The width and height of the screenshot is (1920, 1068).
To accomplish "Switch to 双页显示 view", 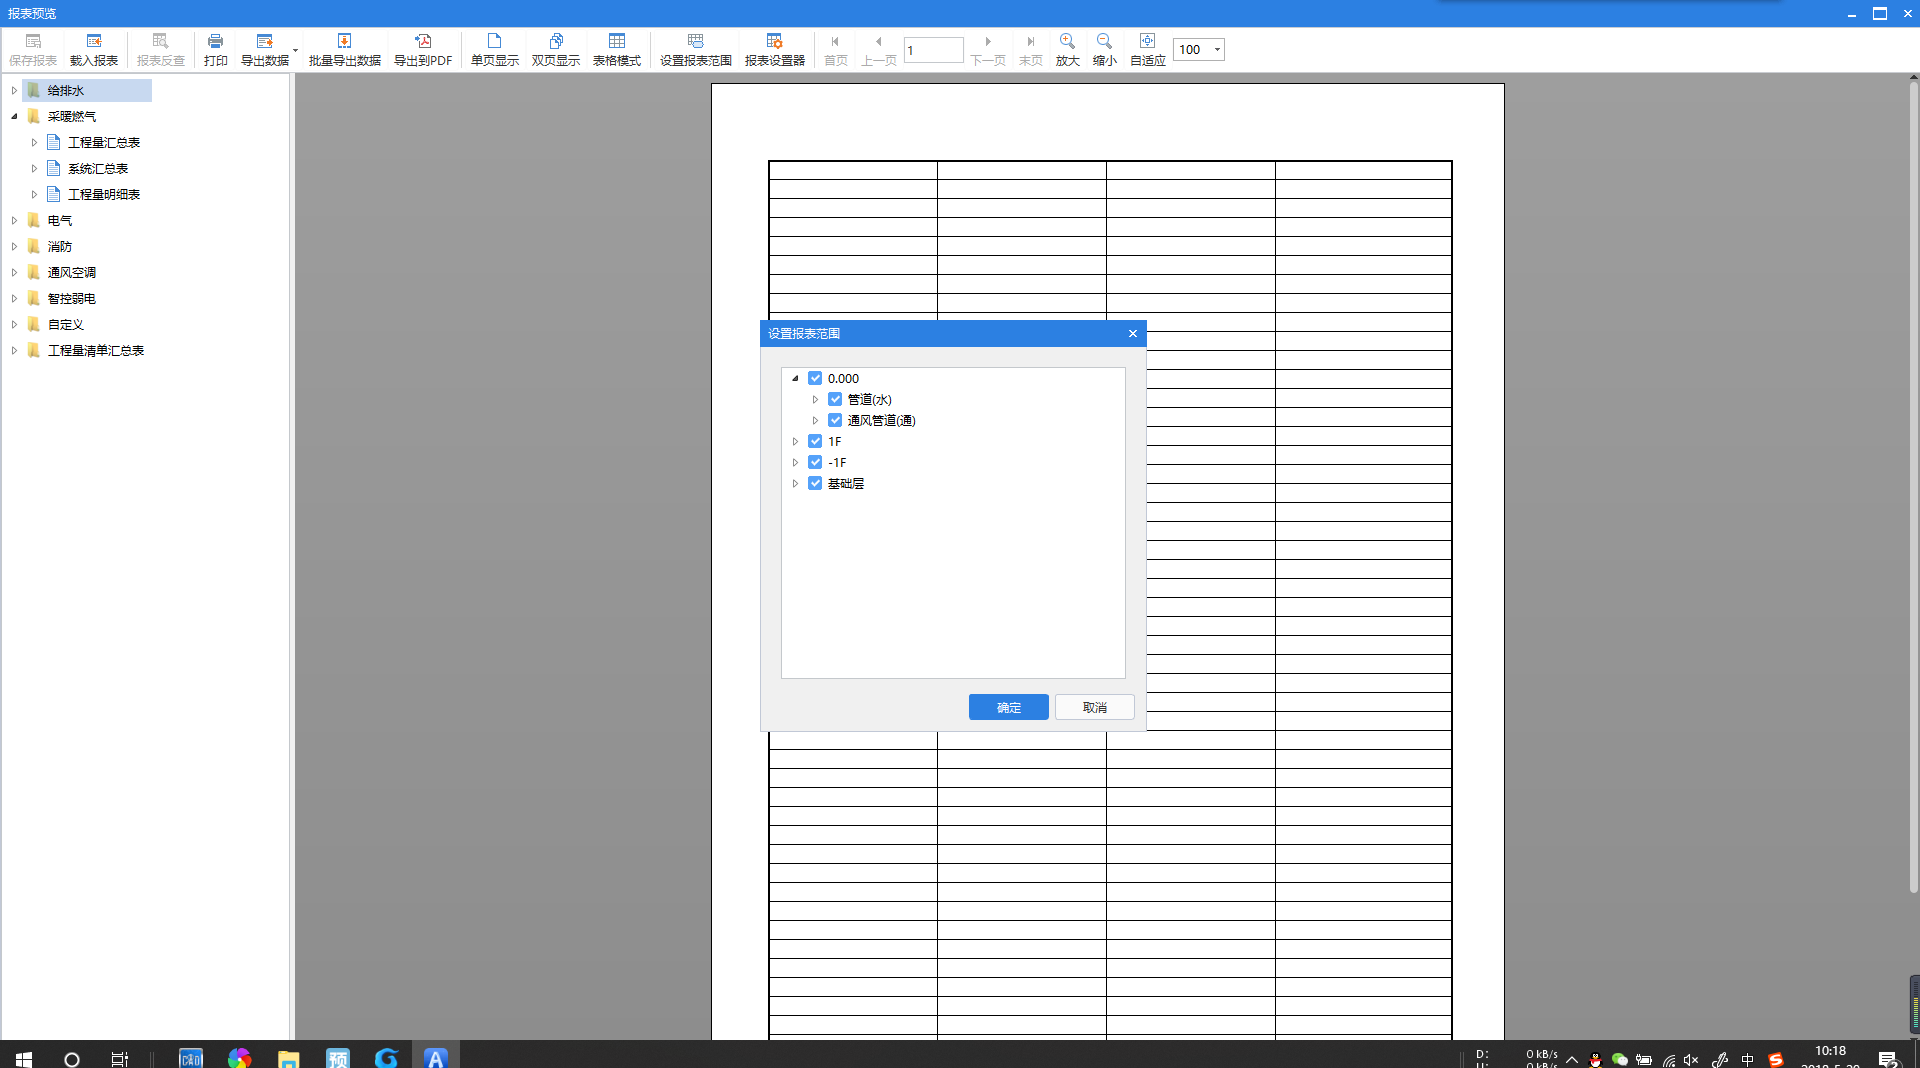I will pos(556,49).
